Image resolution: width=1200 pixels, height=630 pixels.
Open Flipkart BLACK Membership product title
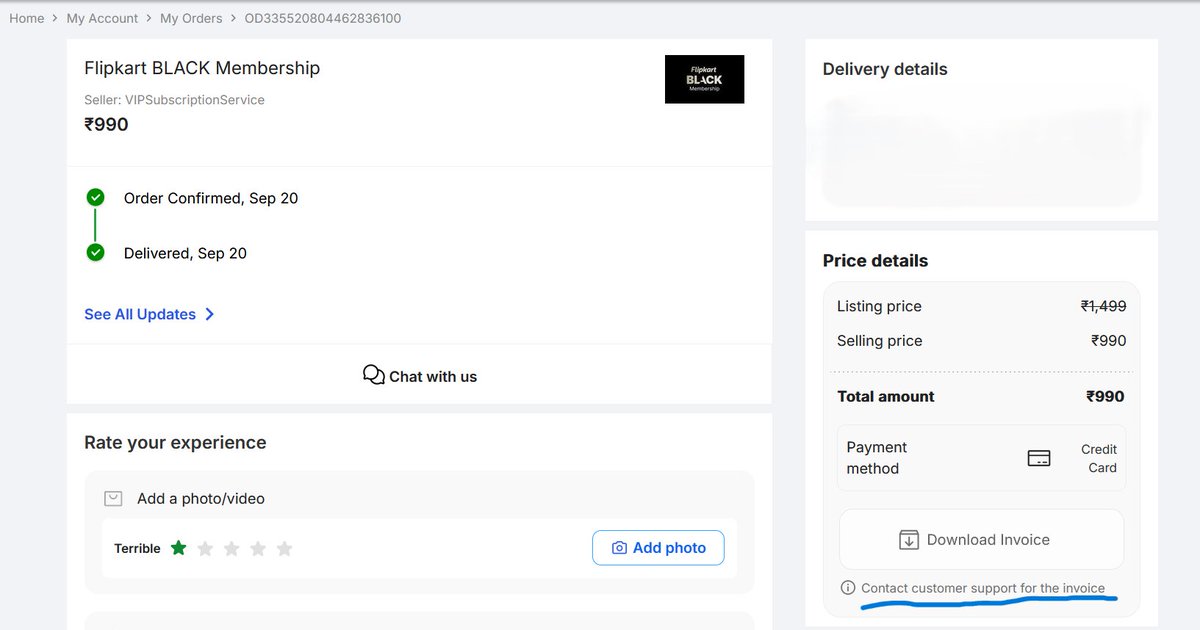tap(202, 68)
